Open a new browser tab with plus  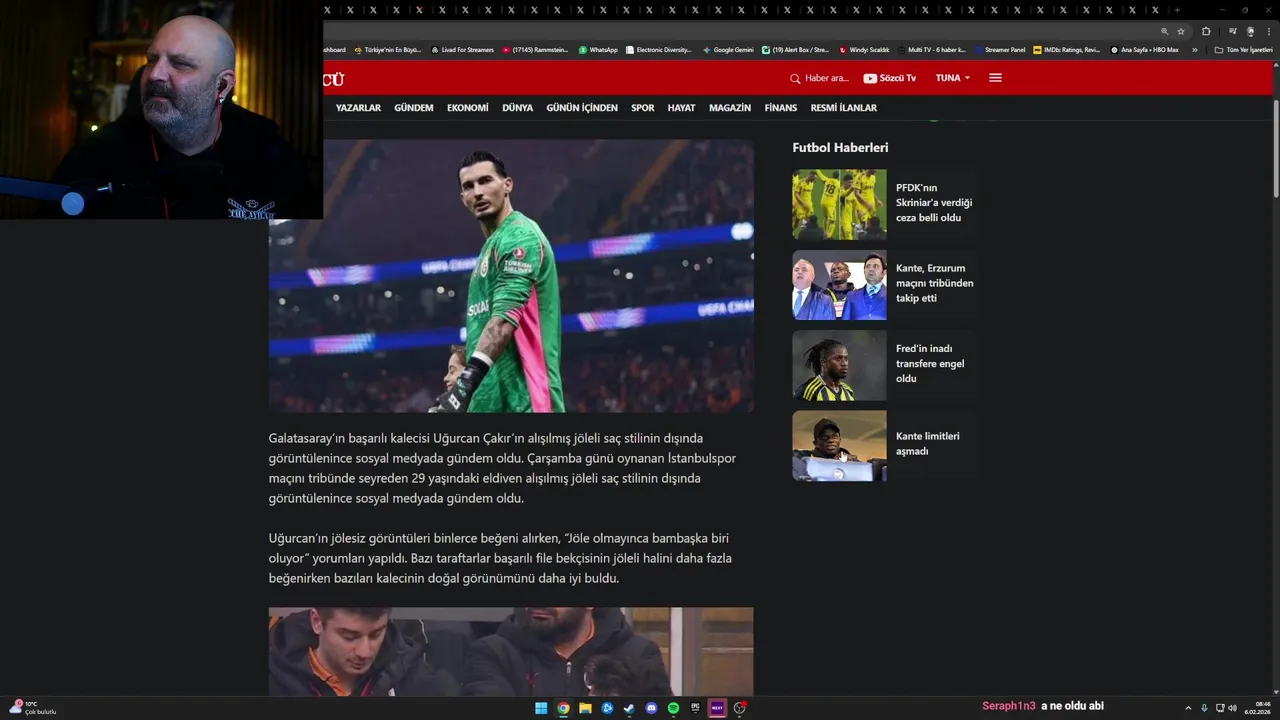1177,10
